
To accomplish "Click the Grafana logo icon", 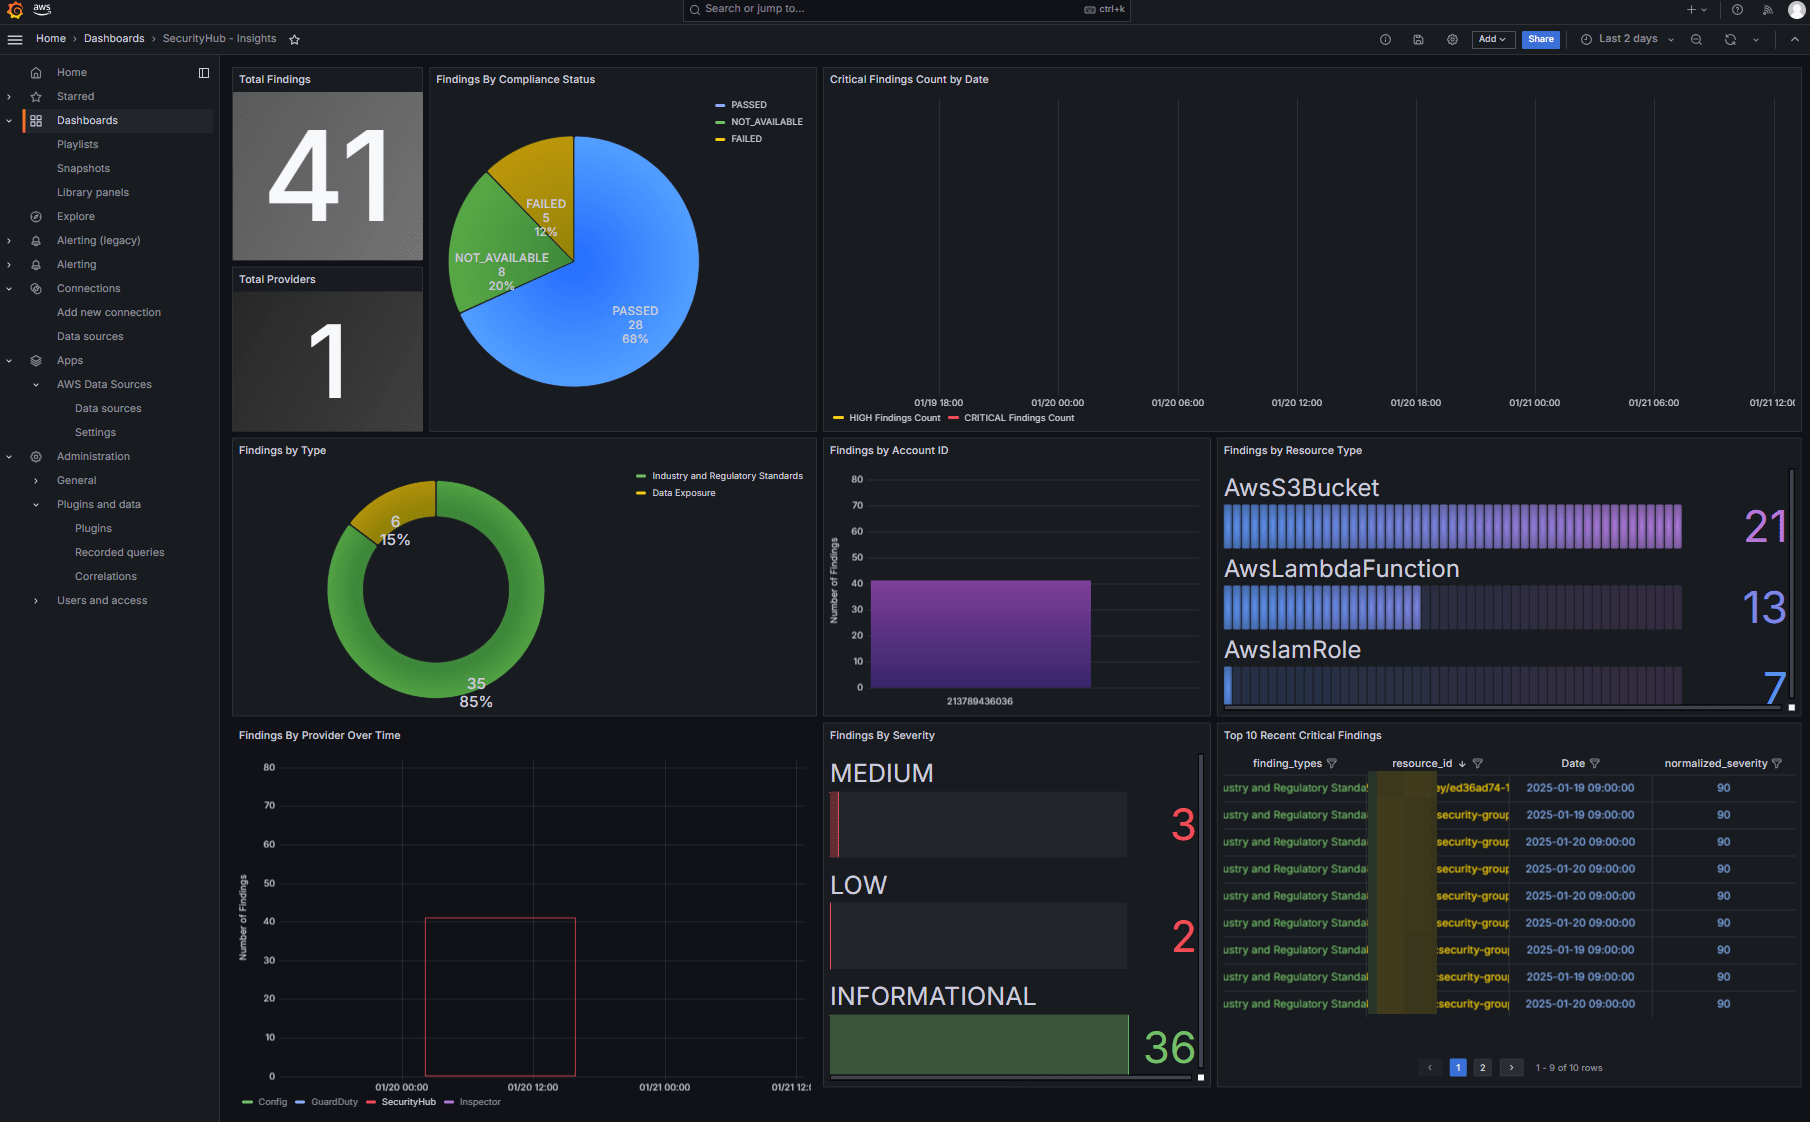I will coord(15,10).
